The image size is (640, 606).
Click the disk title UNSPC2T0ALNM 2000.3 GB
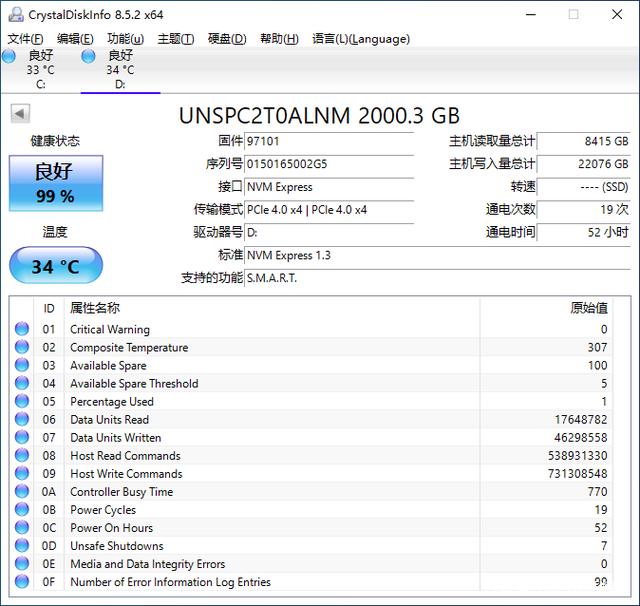pyautogui.click(x=319, y=115)
